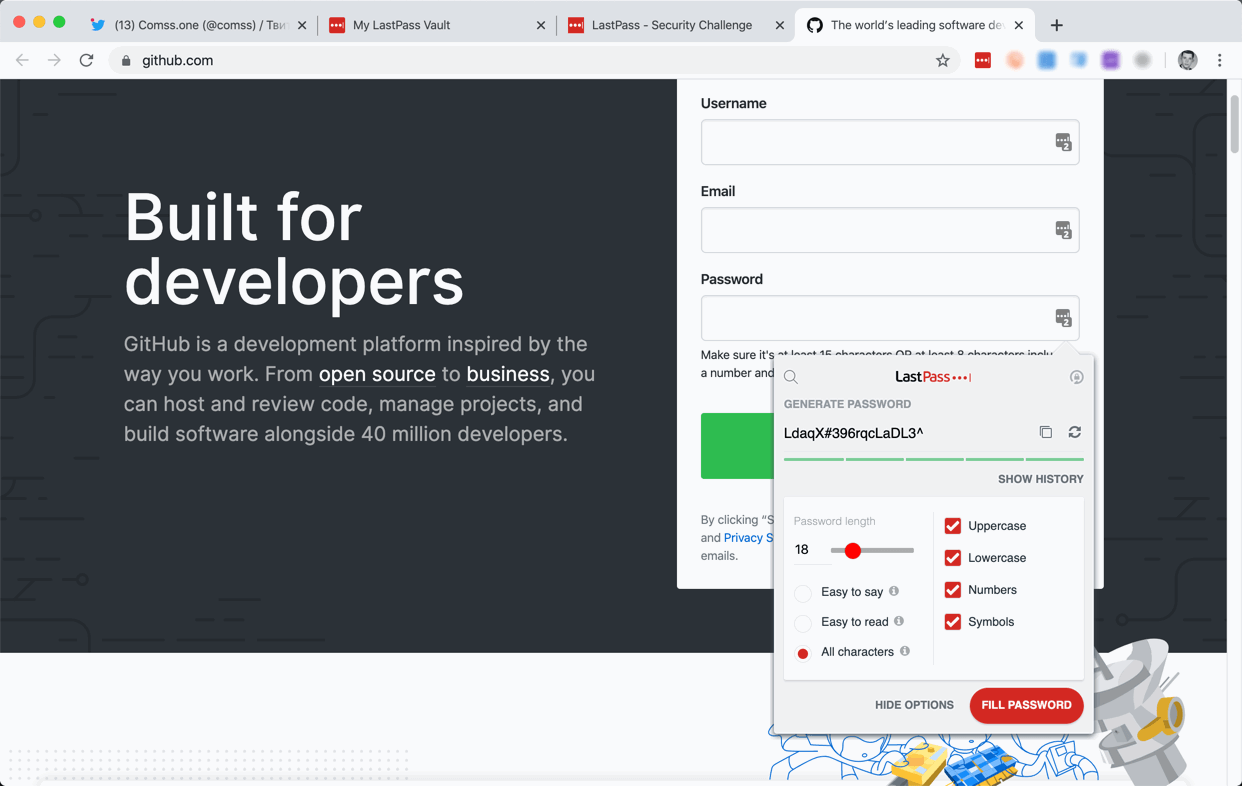Click the LastPass icon in Username field
Image resolution: width=1242 pixels, height=786 pixels.
(x=1063, y=142)
